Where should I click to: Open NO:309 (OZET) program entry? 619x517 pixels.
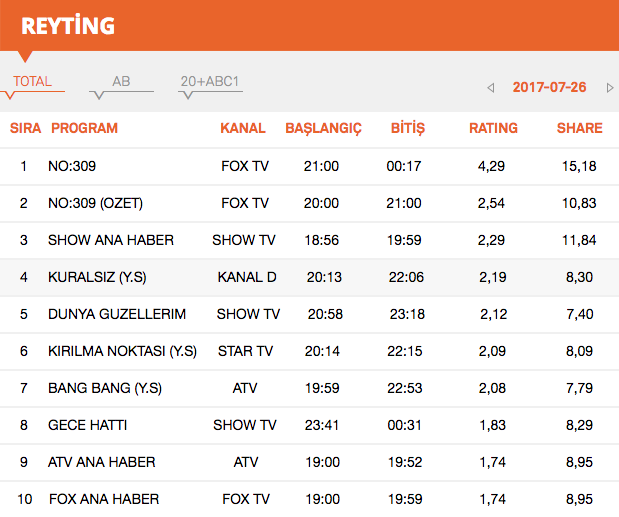(x=95, y=203)
